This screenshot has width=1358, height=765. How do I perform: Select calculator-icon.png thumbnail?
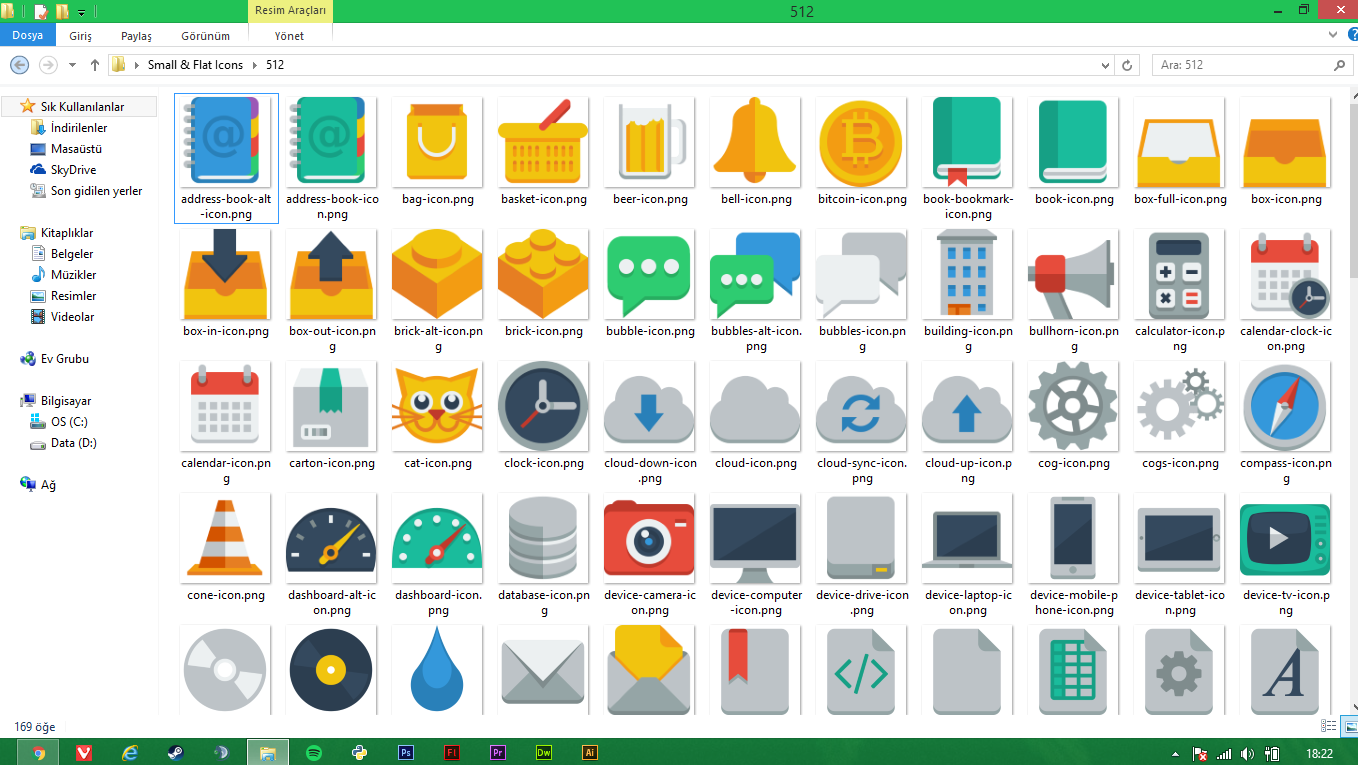click(1180, 275)
